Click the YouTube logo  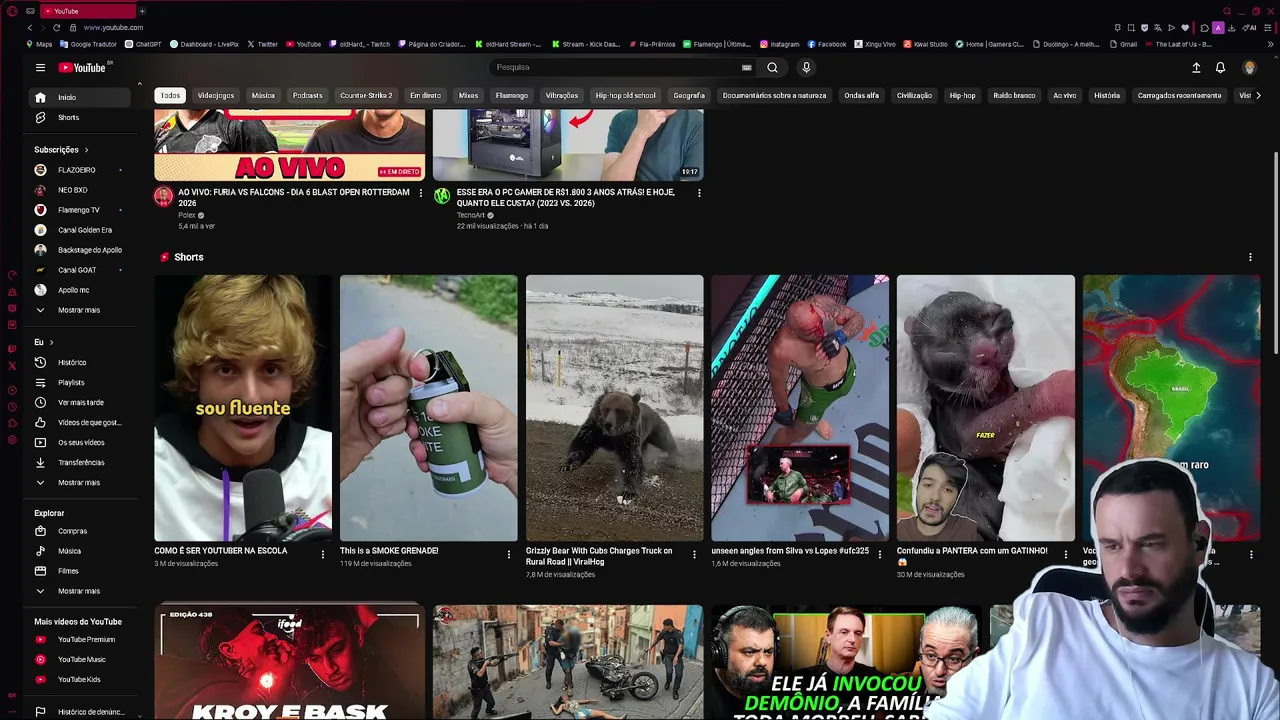82,67
